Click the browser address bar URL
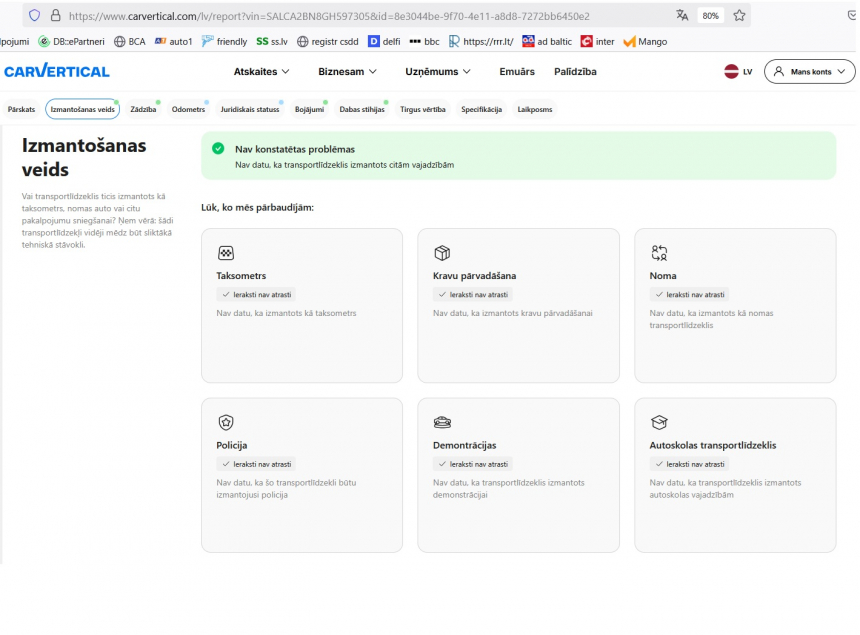 click(329, 16)
